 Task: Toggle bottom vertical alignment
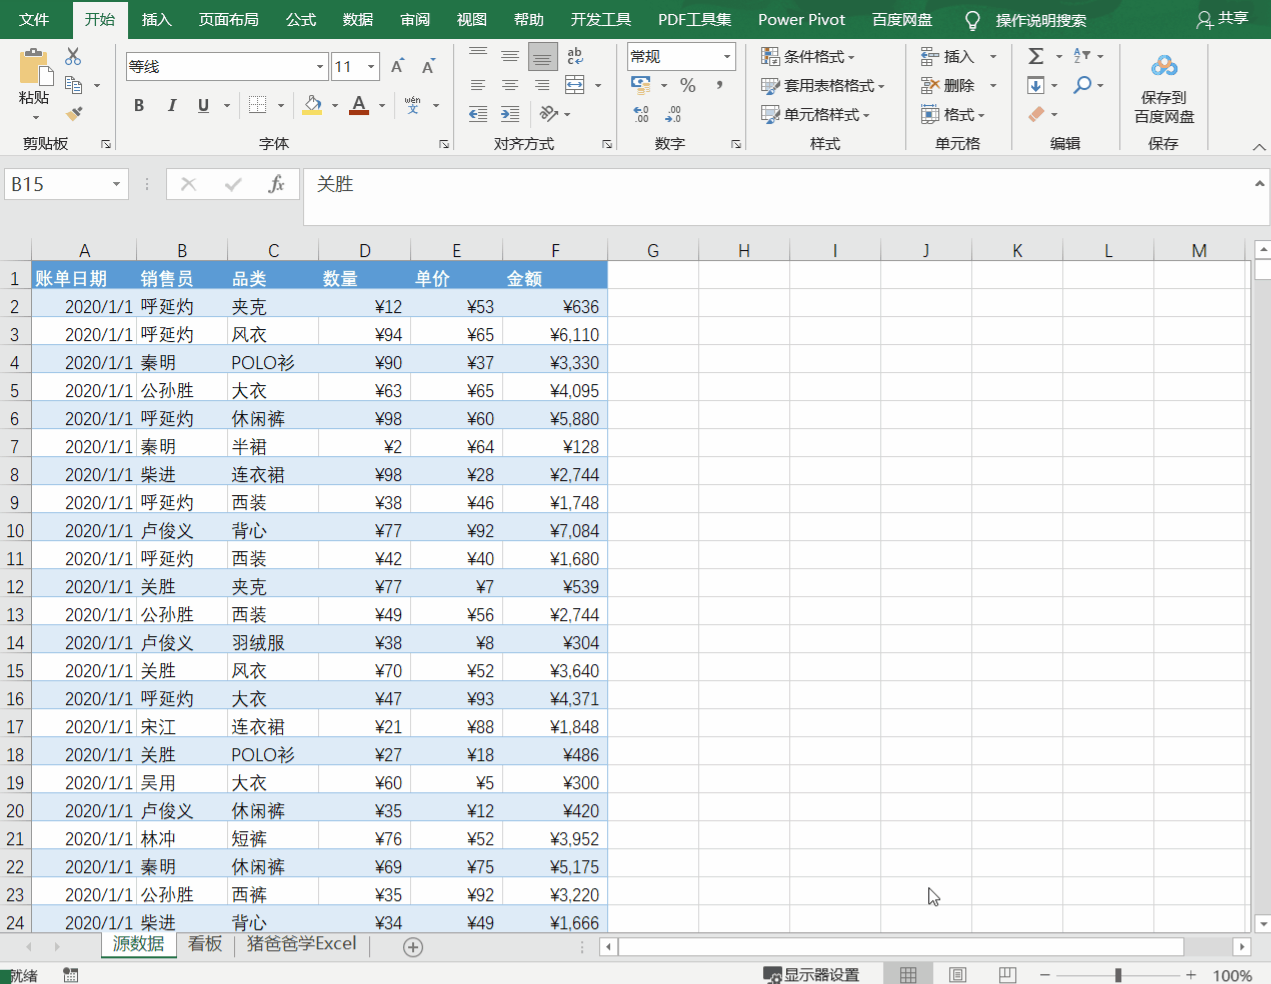coord(542,57)
